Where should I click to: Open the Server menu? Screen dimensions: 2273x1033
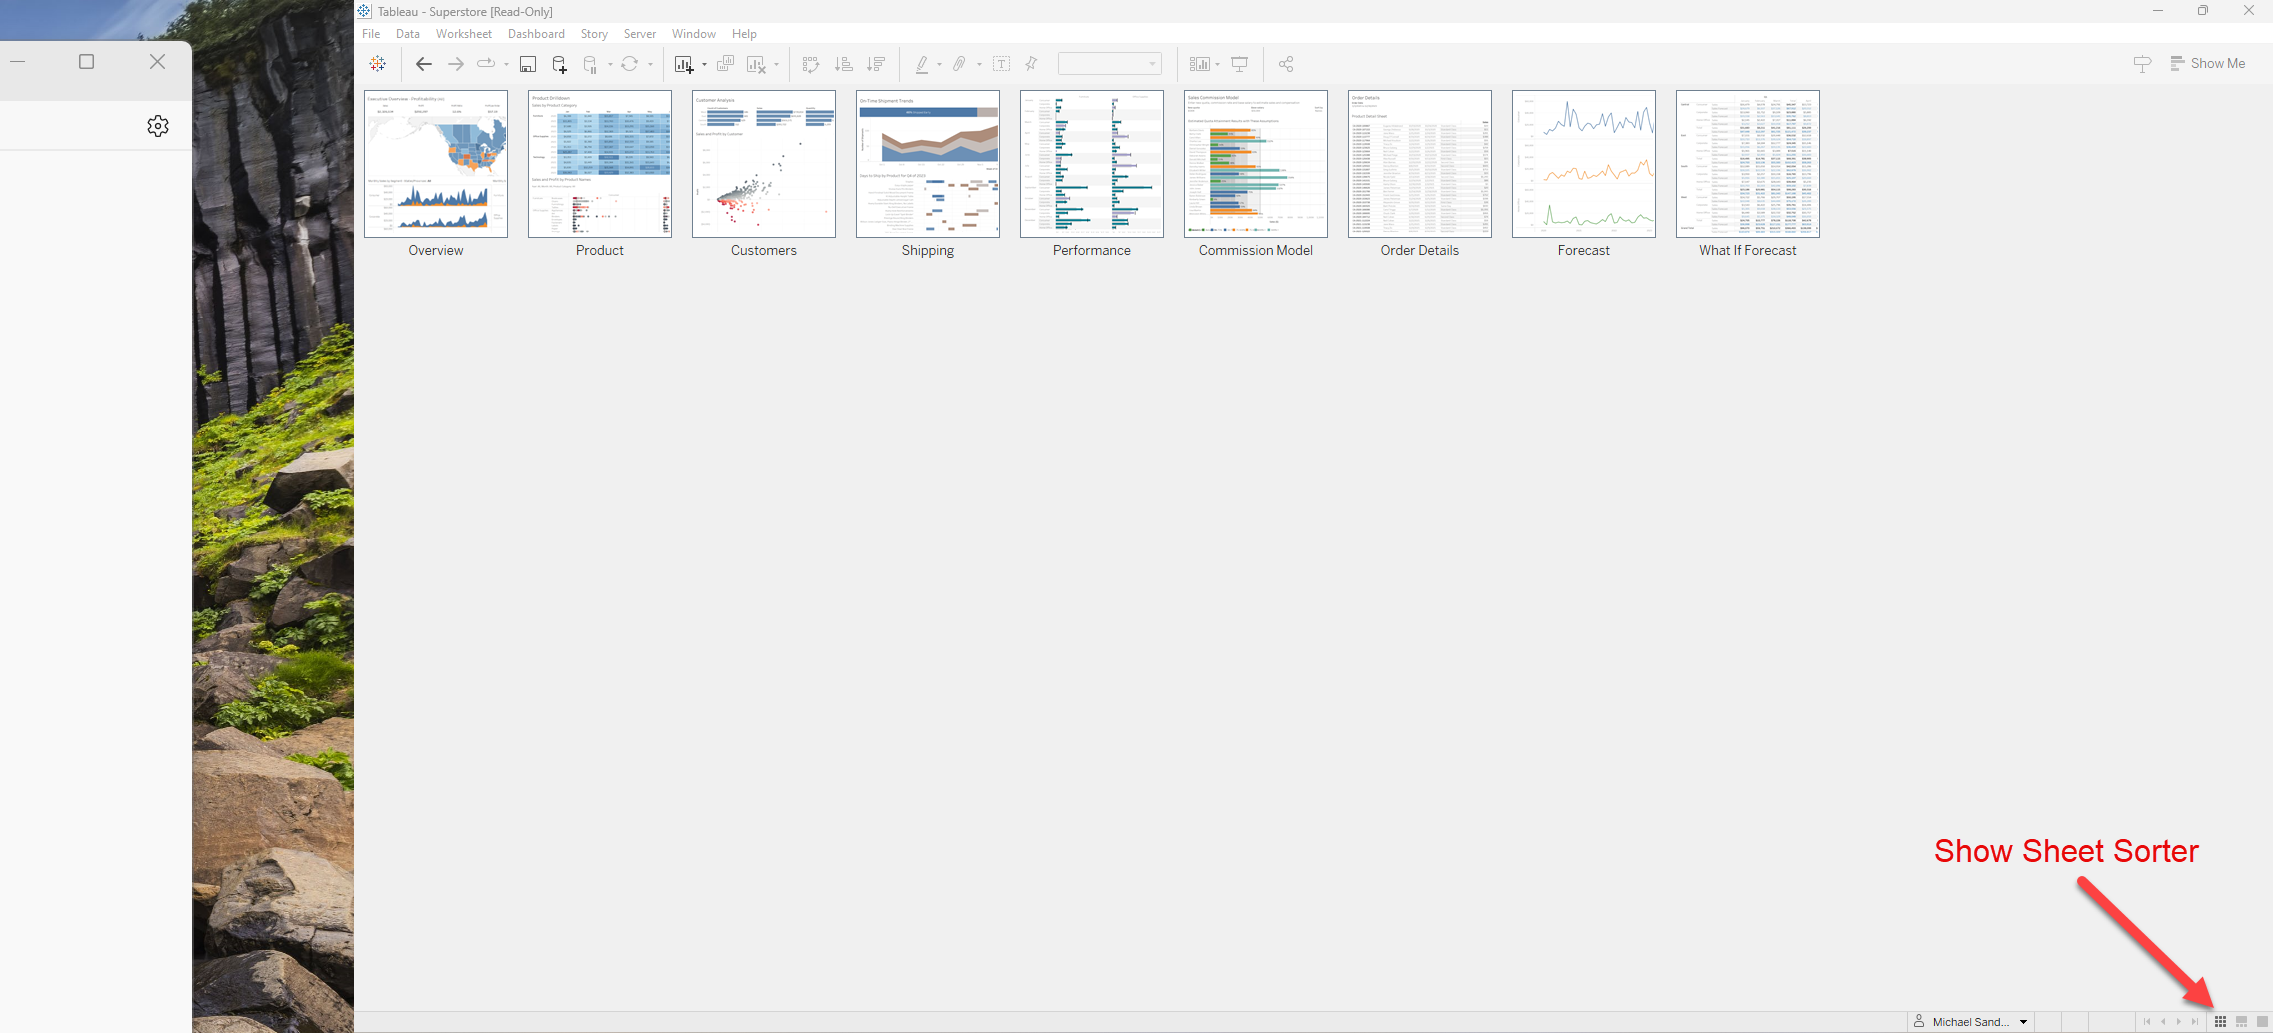pos(639,34)
